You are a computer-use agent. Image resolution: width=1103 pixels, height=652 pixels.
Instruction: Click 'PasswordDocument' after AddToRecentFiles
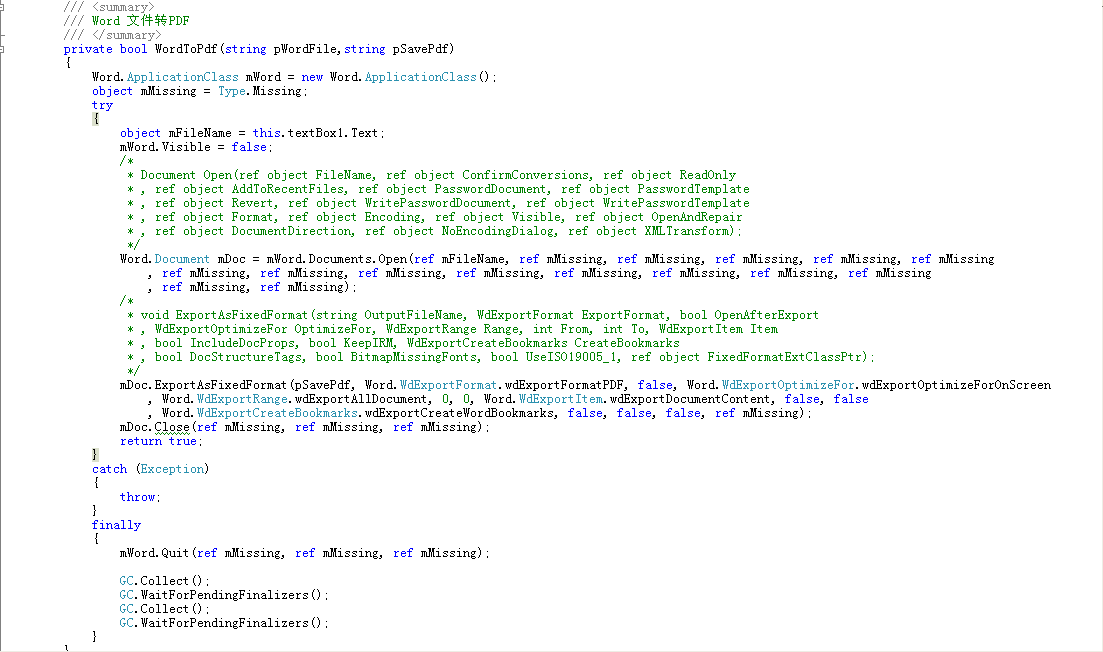pyautogui.click(x=490, y=189)
